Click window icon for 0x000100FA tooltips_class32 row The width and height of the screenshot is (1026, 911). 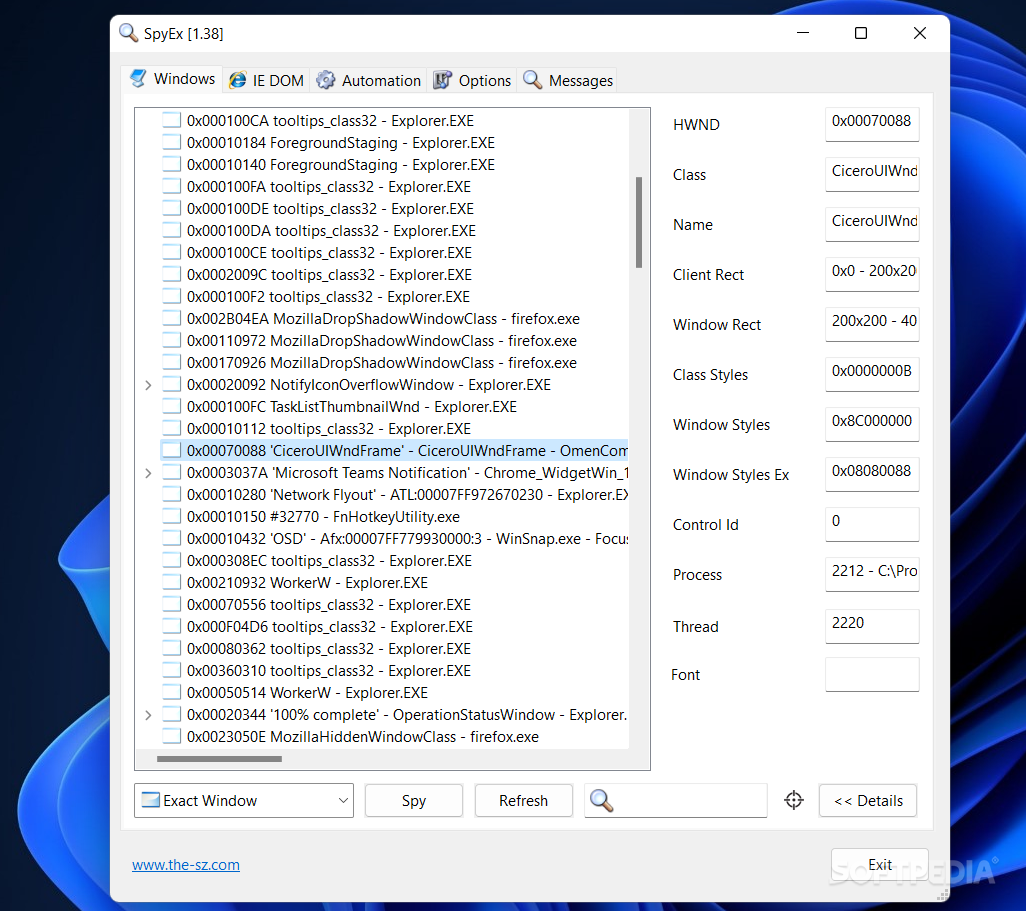[x=171, y=187]
